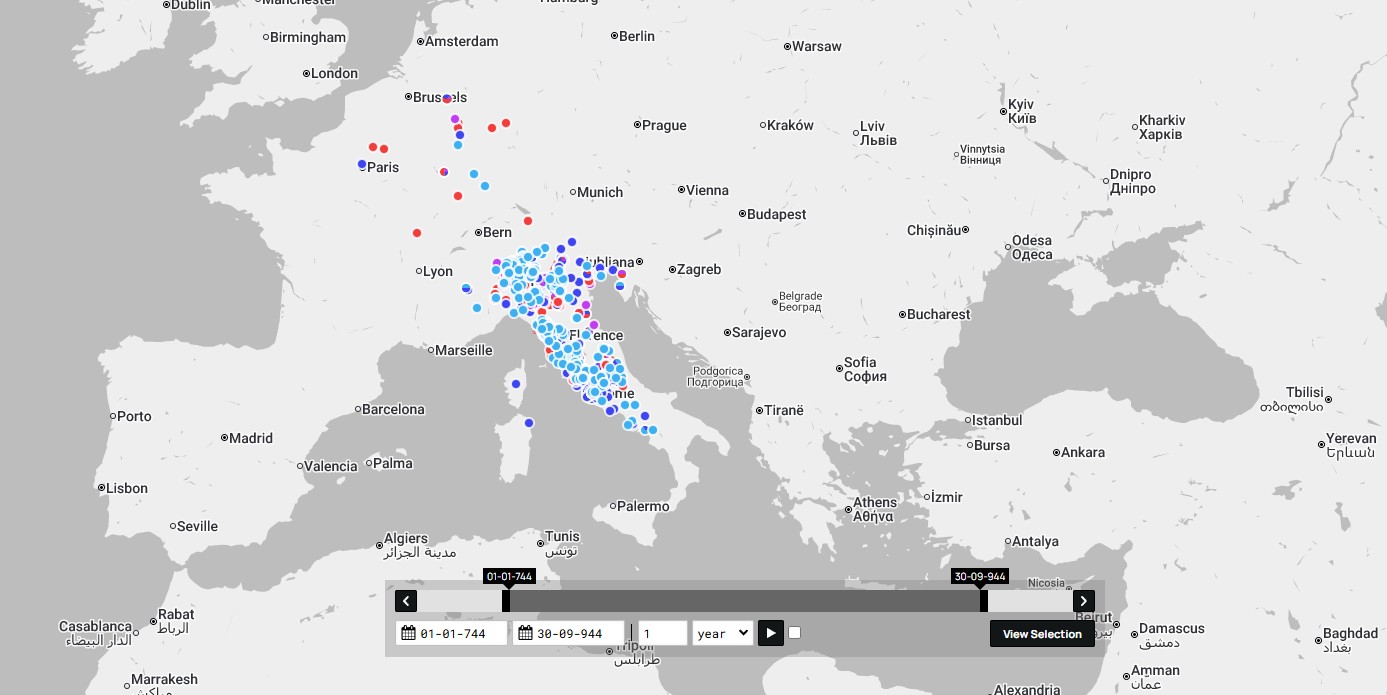The height and width of the screenshot is (695, 1387).
Task: Open the end date calendar icon
Action: tap(525, 633)
